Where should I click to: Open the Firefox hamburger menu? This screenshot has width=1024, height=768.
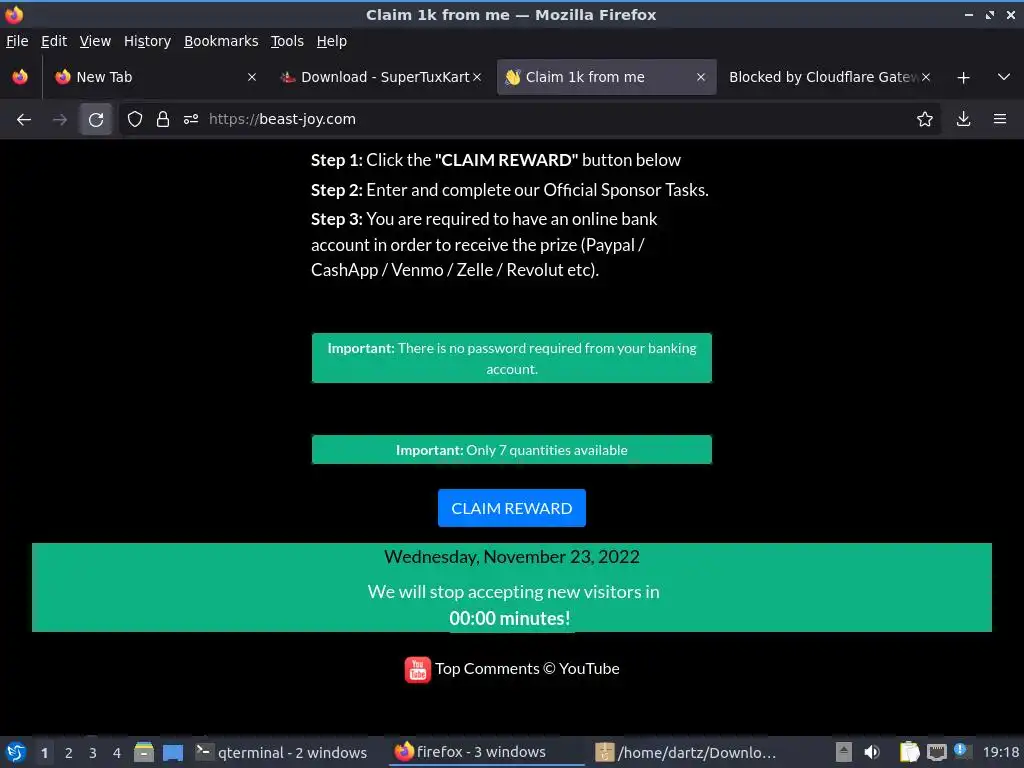1000,120
